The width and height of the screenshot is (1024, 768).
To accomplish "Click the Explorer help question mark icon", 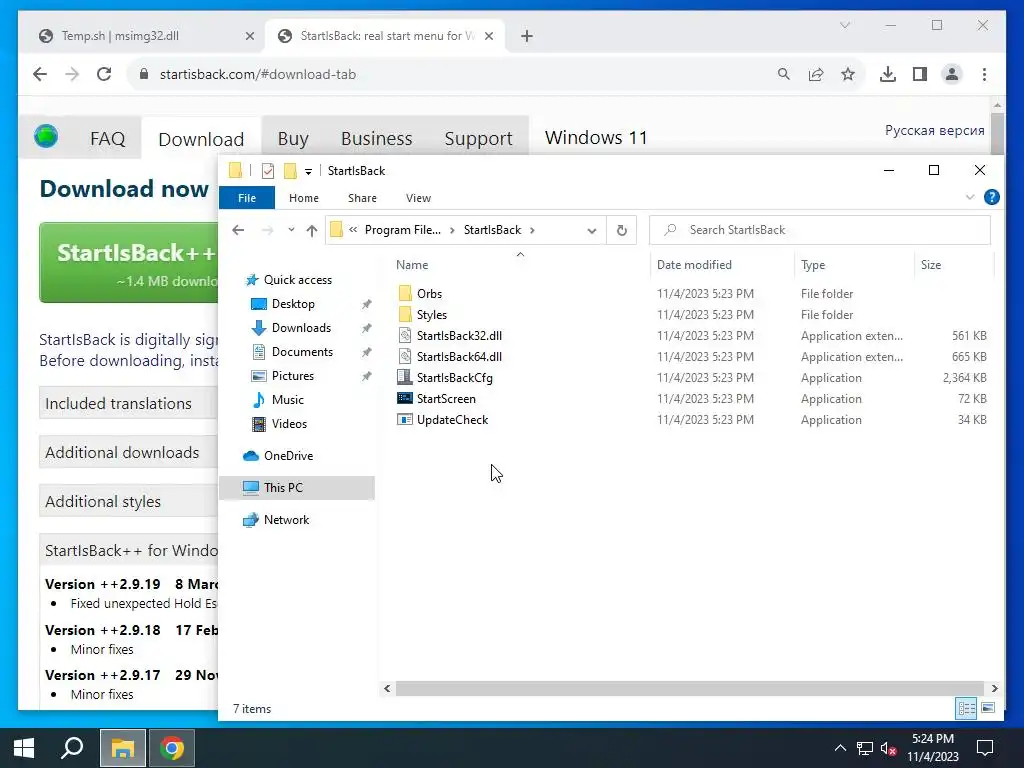I will pos(991,197).
